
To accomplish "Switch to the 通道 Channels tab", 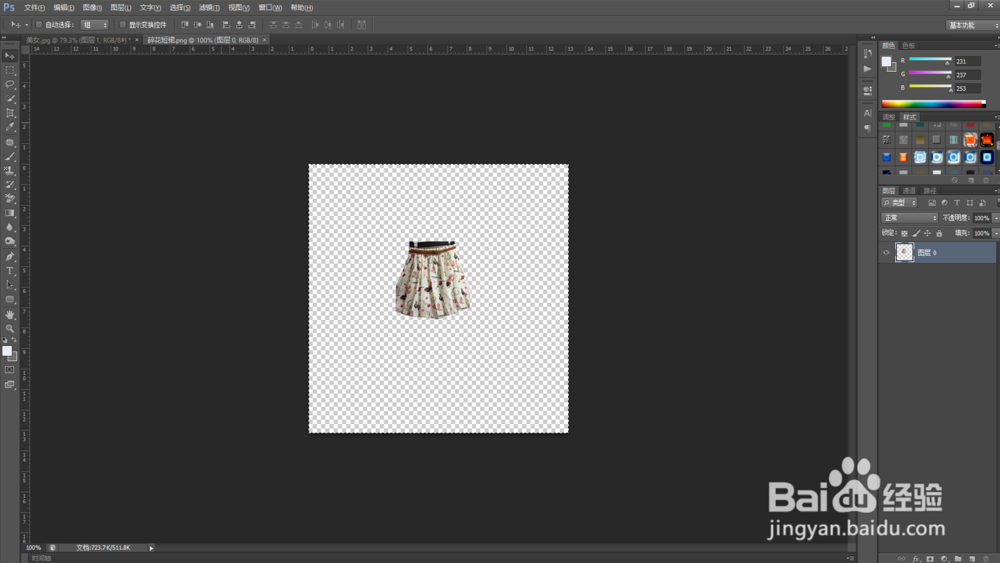I will pos(909,191).
